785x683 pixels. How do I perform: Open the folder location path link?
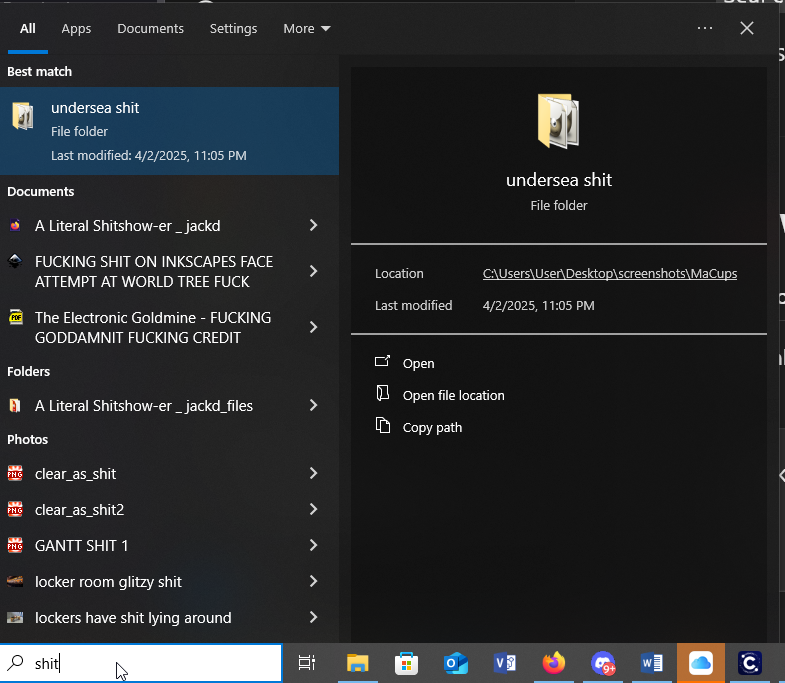pyautogui.click(x=609, y=273)
